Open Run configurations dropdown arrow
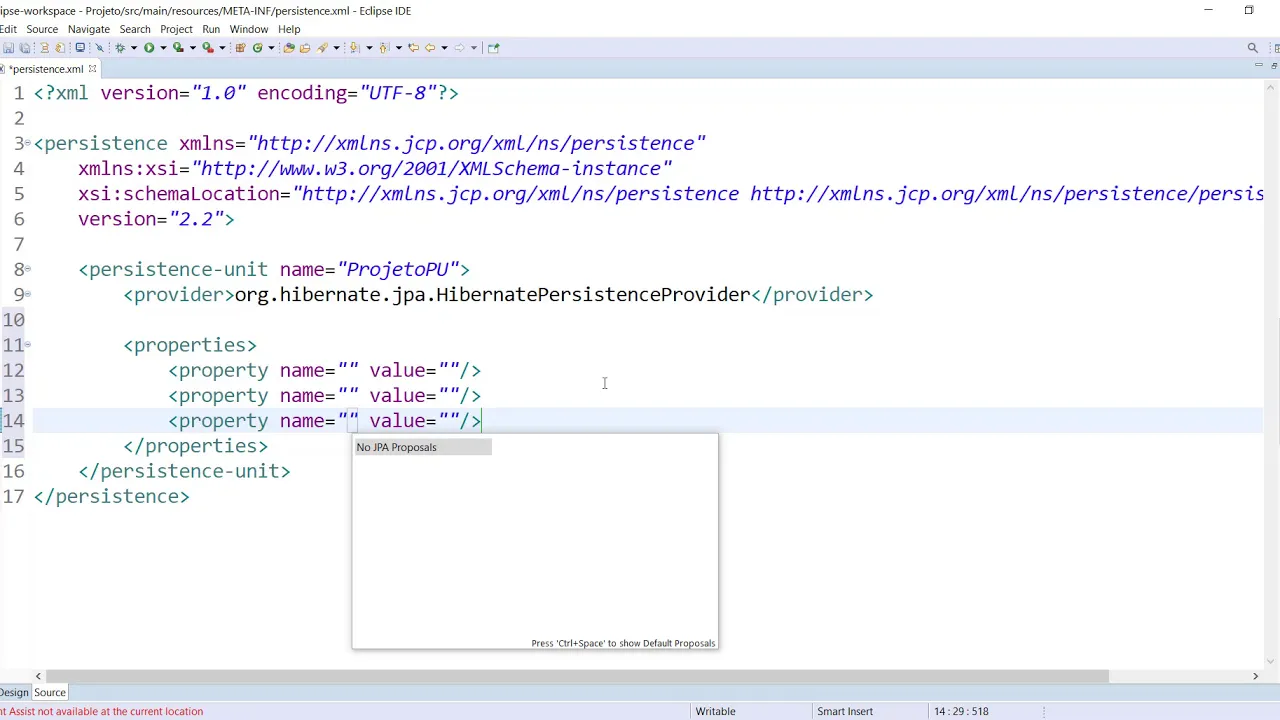Viewport: 1280px width, 720px height. [x=163, y=47]
